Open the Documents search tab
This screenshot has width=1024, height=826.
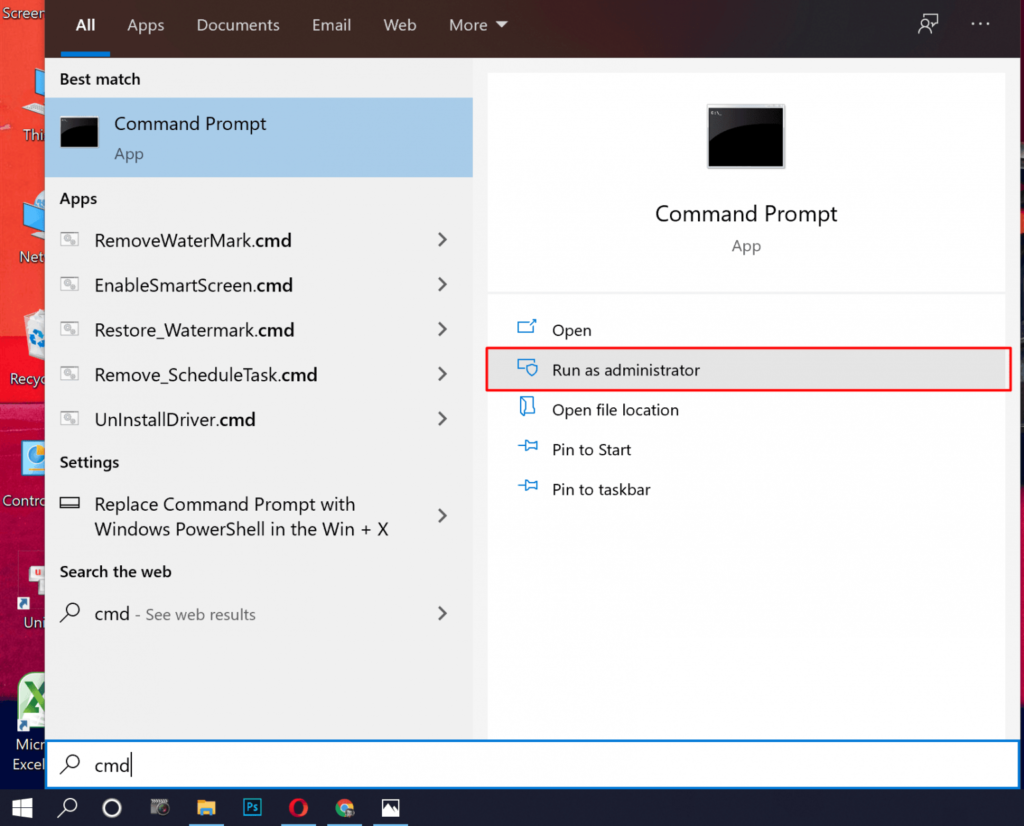(x=238, y=25)
